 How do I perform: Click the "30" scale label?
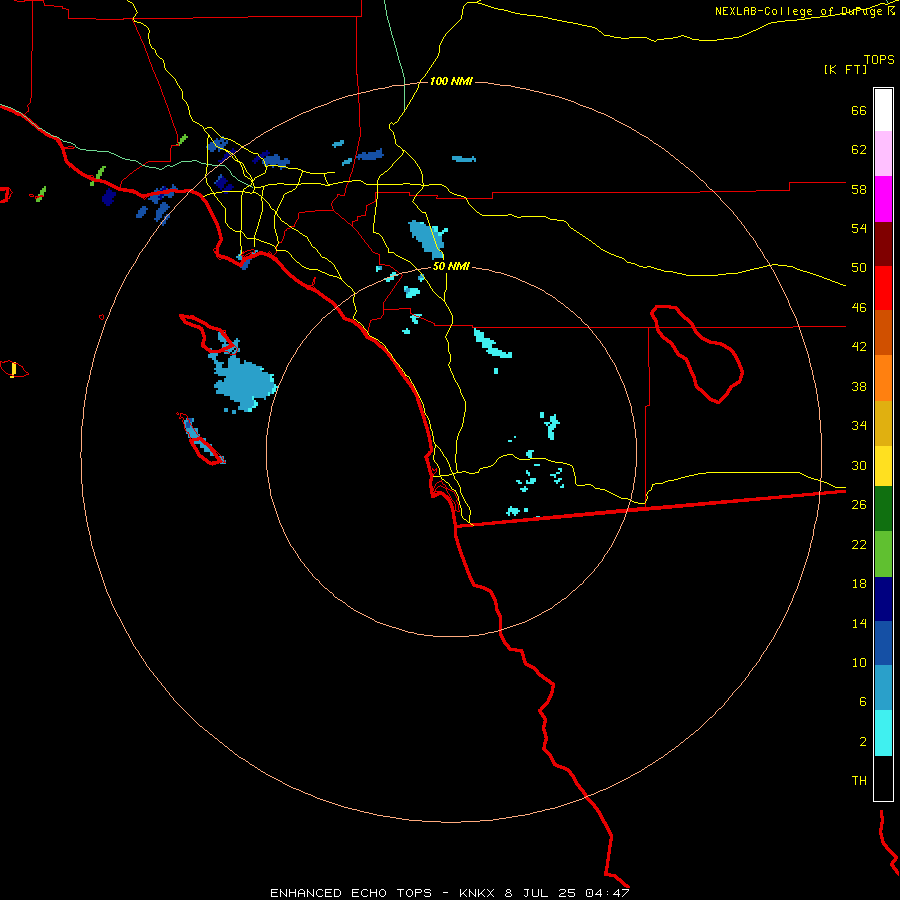pyautogui.click(x=859, y=465)
